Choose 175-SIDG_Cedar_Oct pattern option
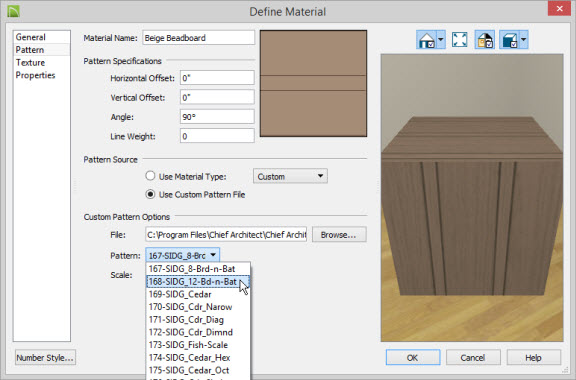 [x=198, y=370]
